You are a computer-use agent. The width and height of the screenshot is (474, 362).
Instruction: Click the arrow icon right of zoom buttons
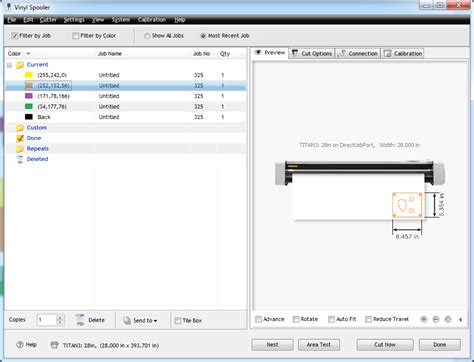pyautogui.click(x=461, y=319)
